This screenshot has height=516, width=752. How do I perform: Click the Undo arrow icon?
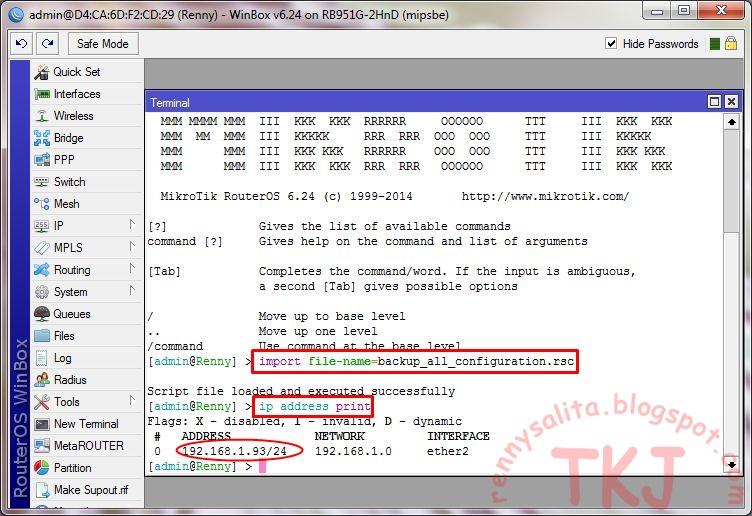pos(22,44)
